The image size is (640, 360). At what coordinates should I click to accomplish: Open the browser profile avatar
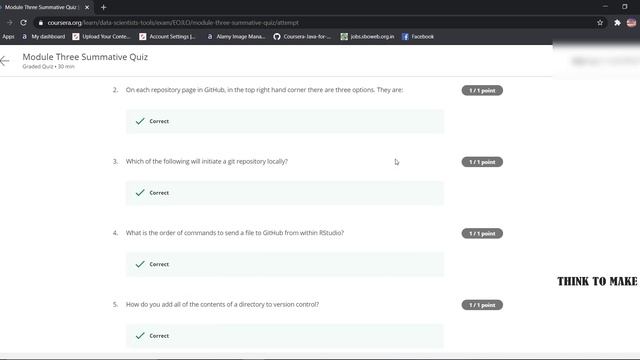coord(631,23)
